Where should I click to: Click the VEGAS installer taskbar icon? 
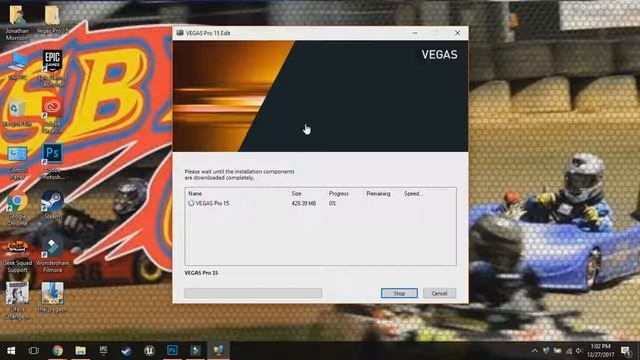[218, 351]
